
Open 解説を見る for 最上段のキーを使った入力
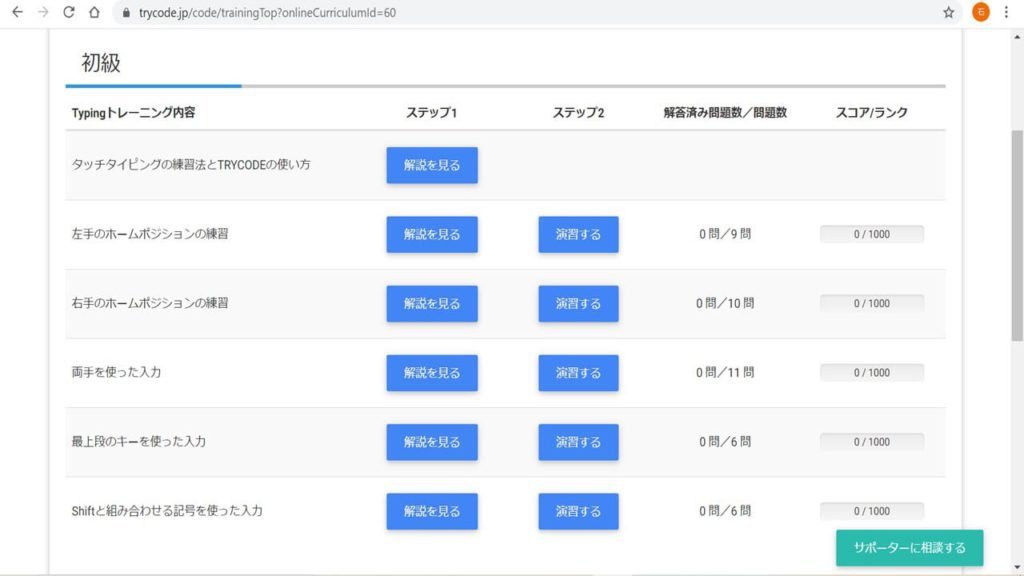(x=432, y=442)
